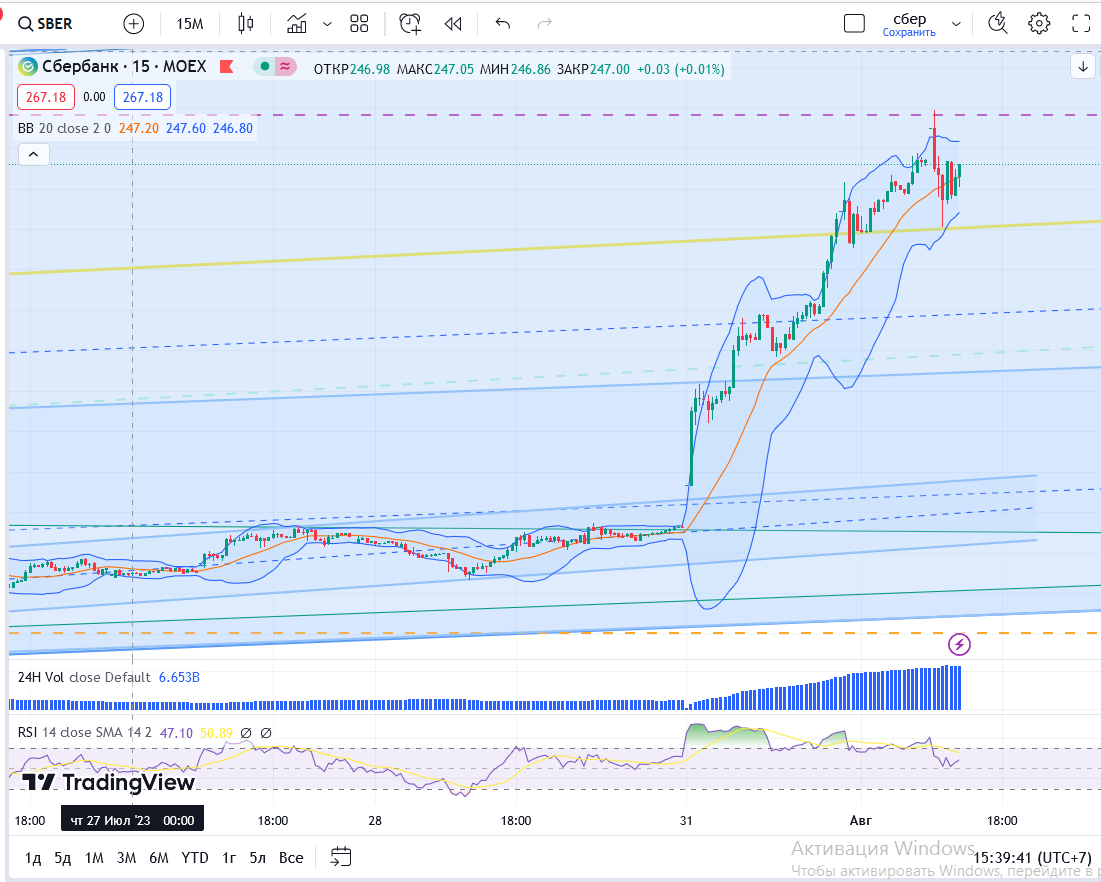
Task: Click the red sell price 267.18
Action: pyautogui.click(x=46, y=97)
